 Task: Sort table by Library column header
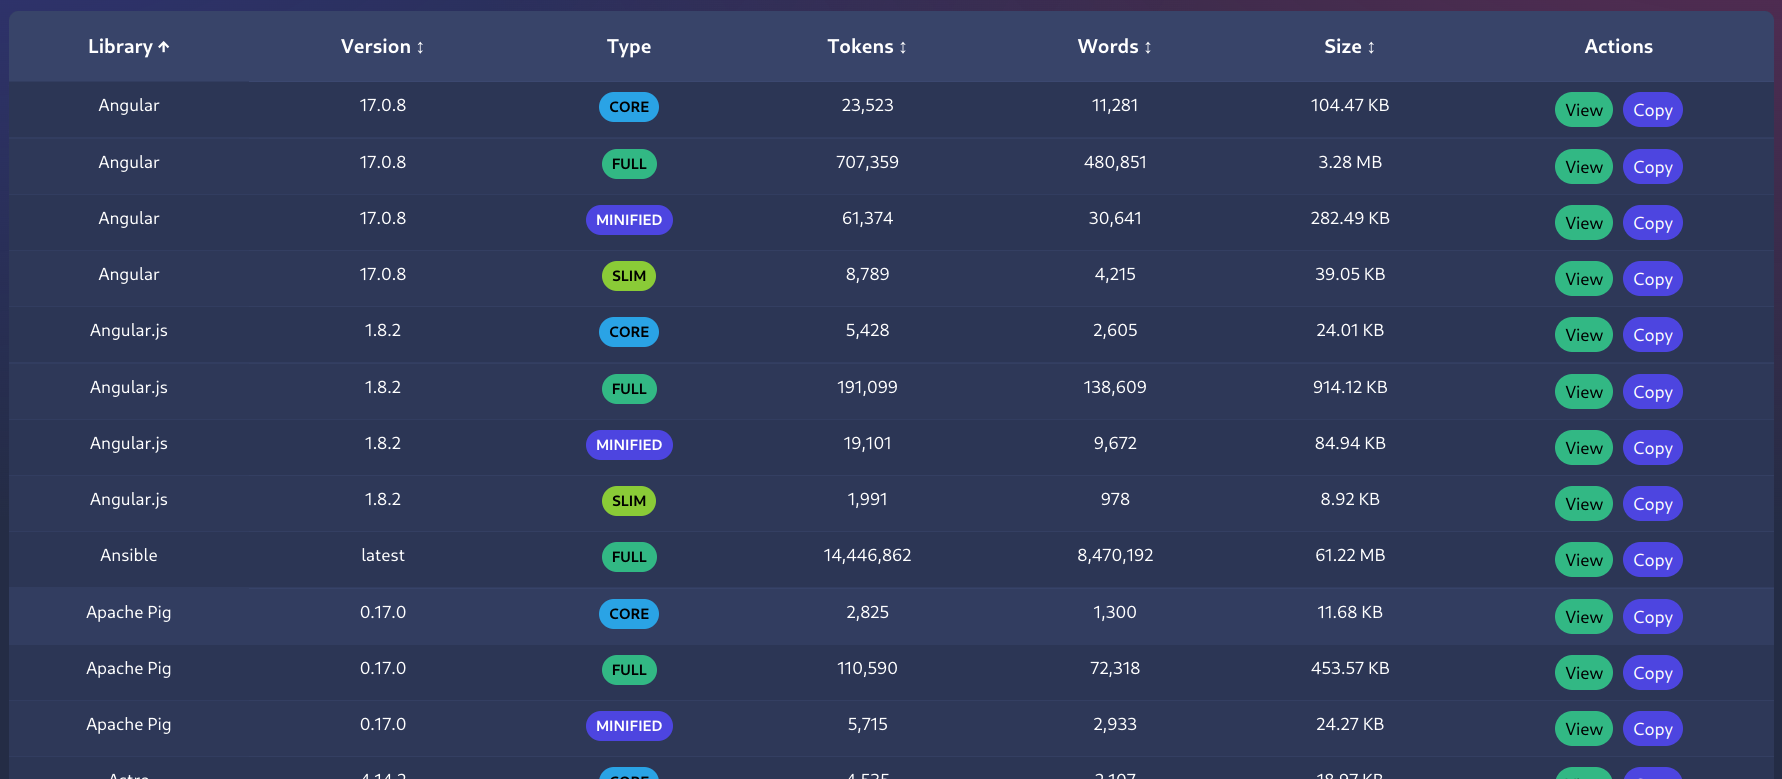(x=129, y=47)
